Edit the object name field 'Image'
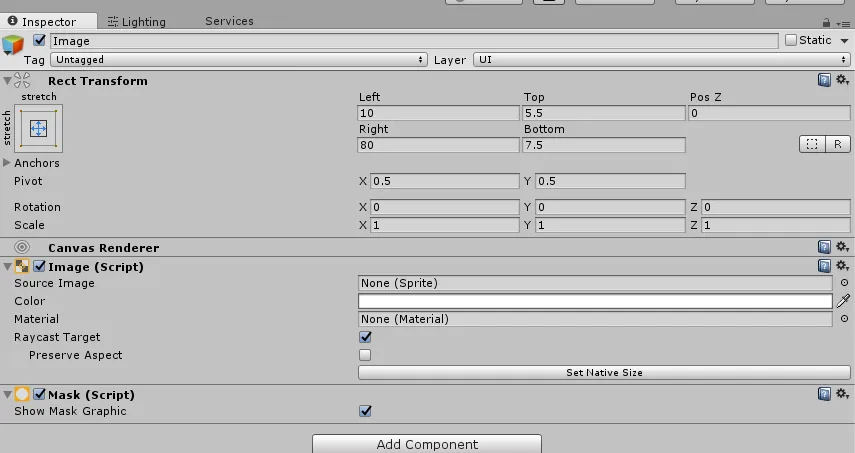The image size is (855, 453). coord(414,41)
